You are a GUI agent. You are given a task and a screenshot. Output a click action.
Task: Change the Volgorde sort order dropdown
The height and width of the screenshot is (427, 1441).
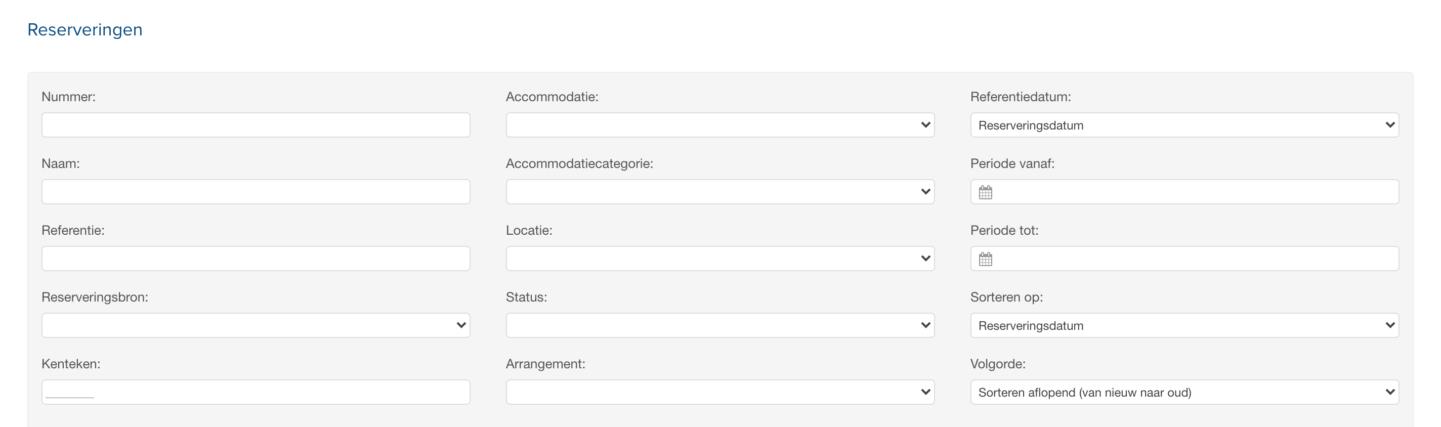tap(1184, 393)
